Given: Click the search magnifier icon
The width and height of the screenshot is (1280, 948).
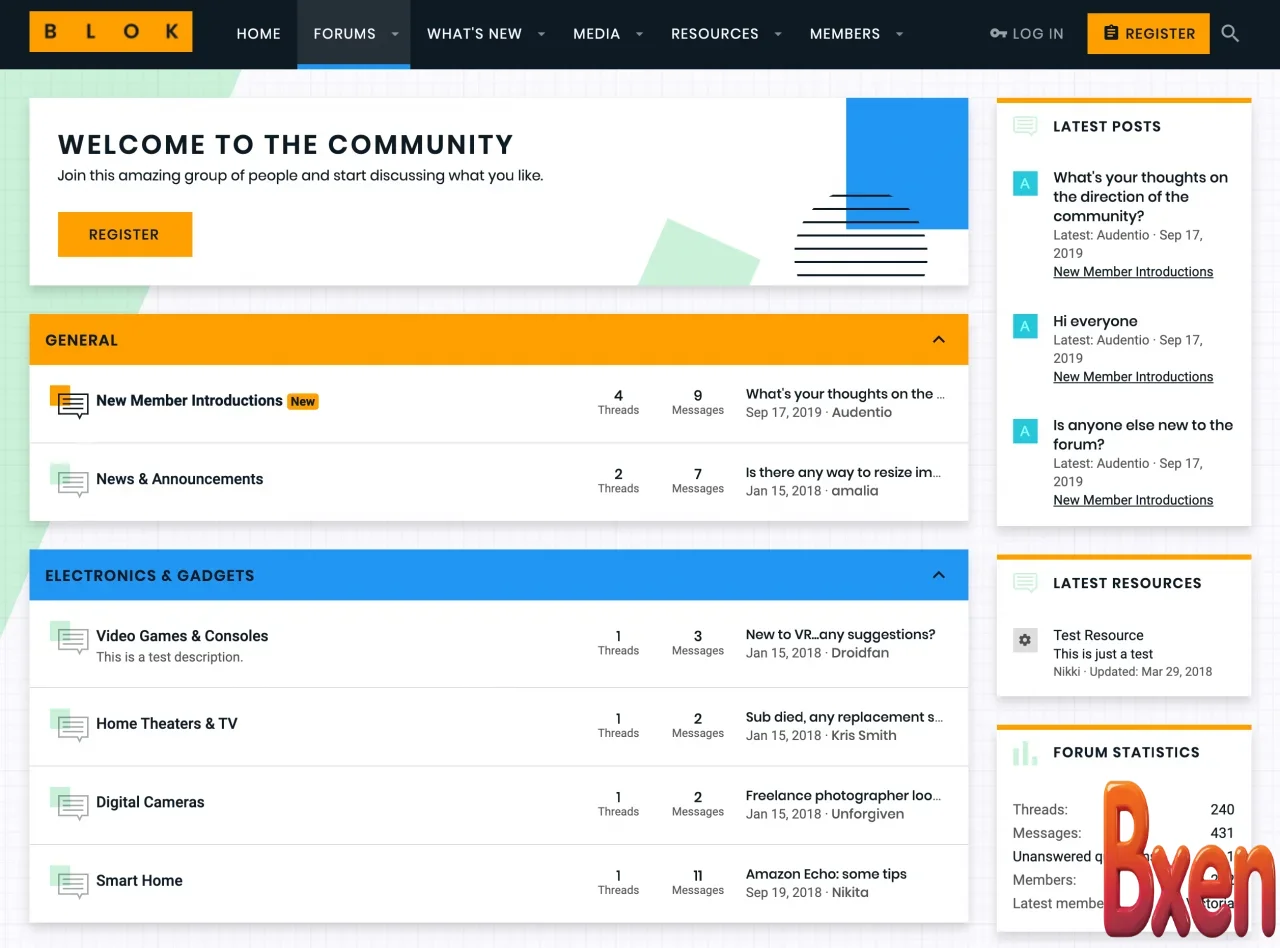Looking at the screenshot, I should tap(1230, 34).
